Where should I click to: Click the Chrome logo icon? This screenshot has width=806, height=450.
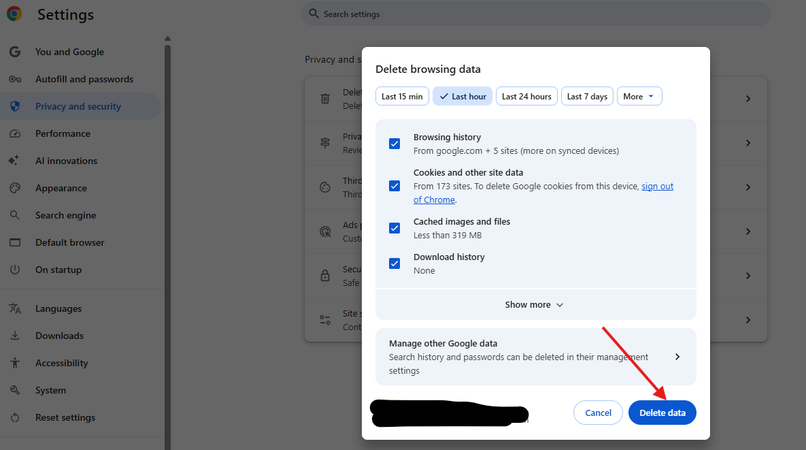coord(14,14)
